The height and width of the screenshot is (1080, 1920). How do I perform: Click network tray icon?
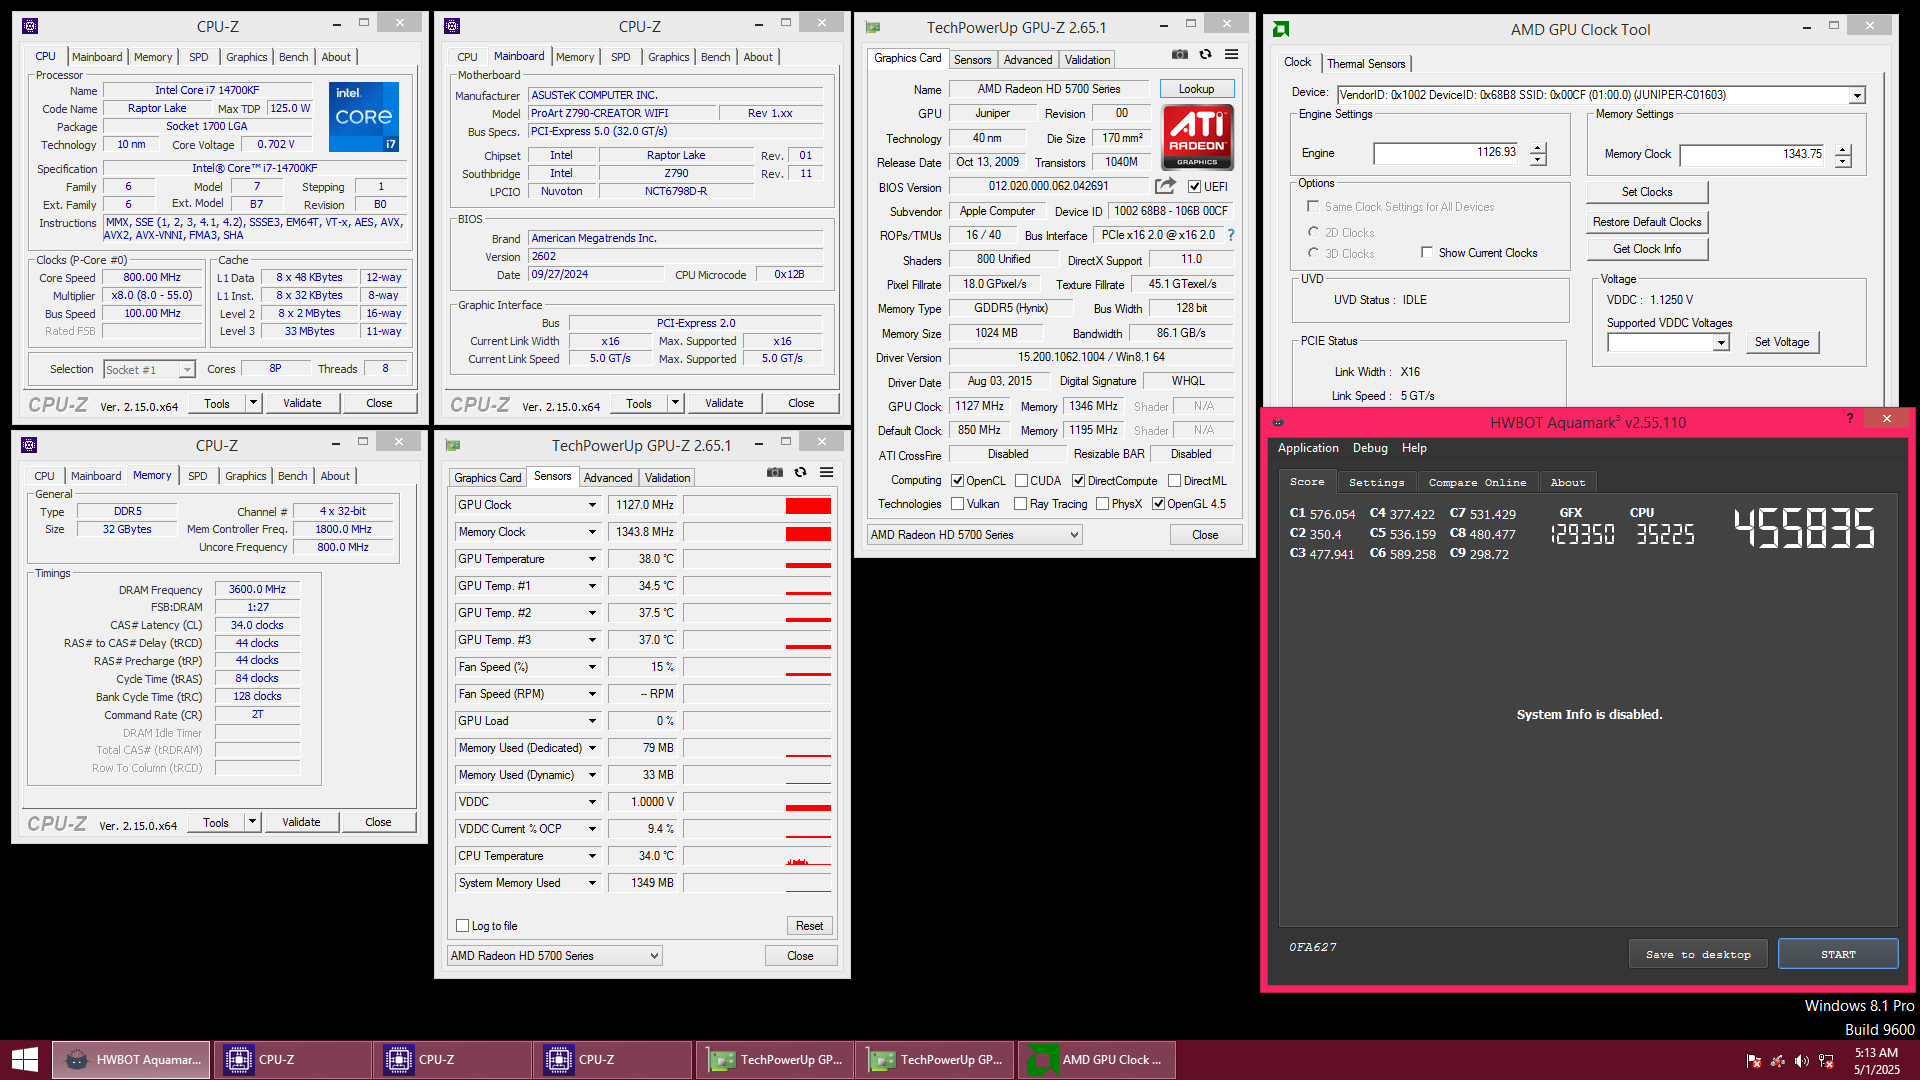1826,1061
